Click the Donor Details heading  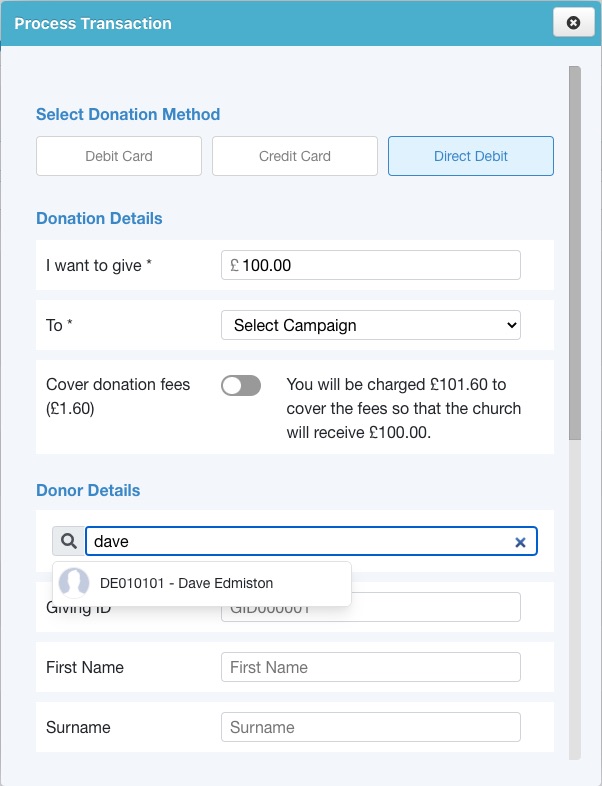pyautogui.click(x=88, y=490)
